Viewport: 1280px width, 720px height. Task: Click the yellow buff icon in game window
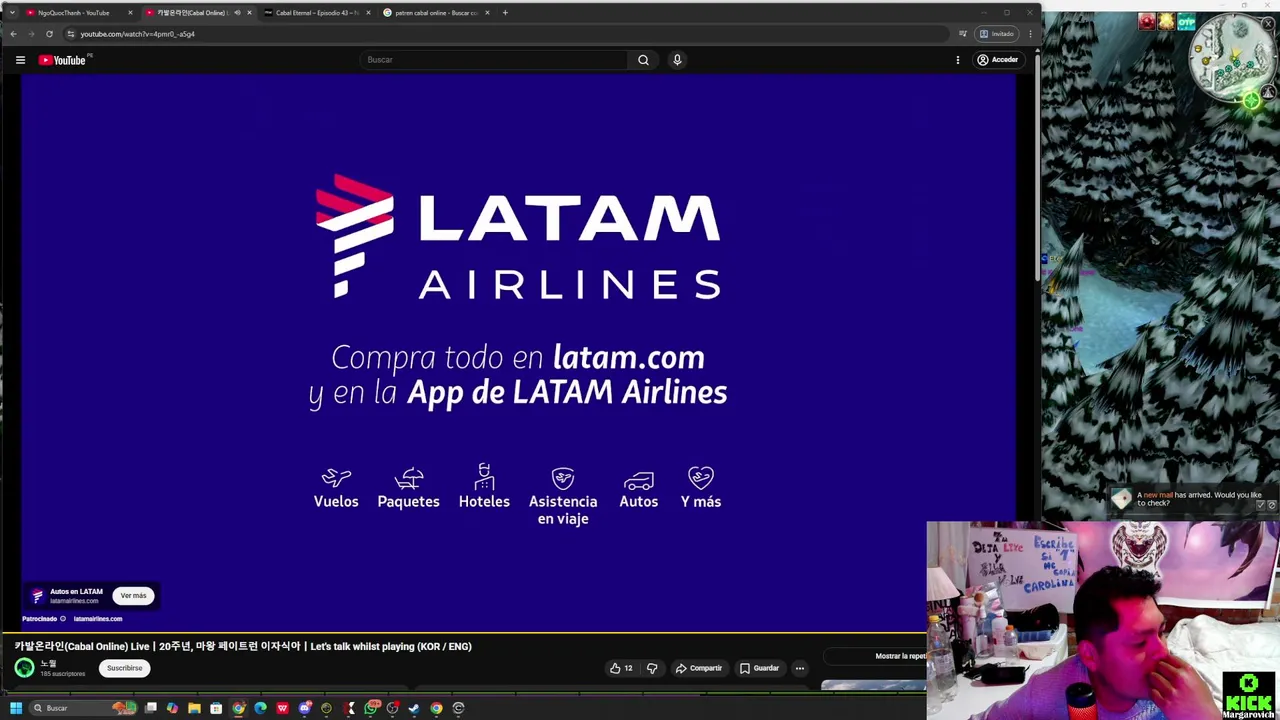[x=1167, y=21]
